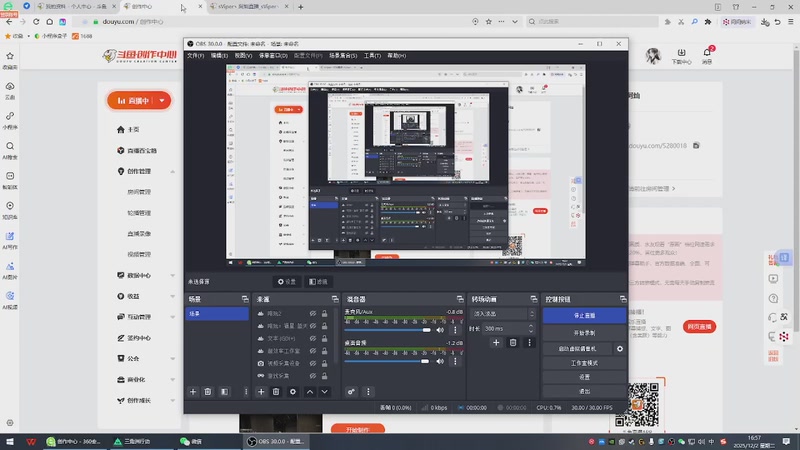Open OBS 文件(F) menu

(x=195, y=56)
